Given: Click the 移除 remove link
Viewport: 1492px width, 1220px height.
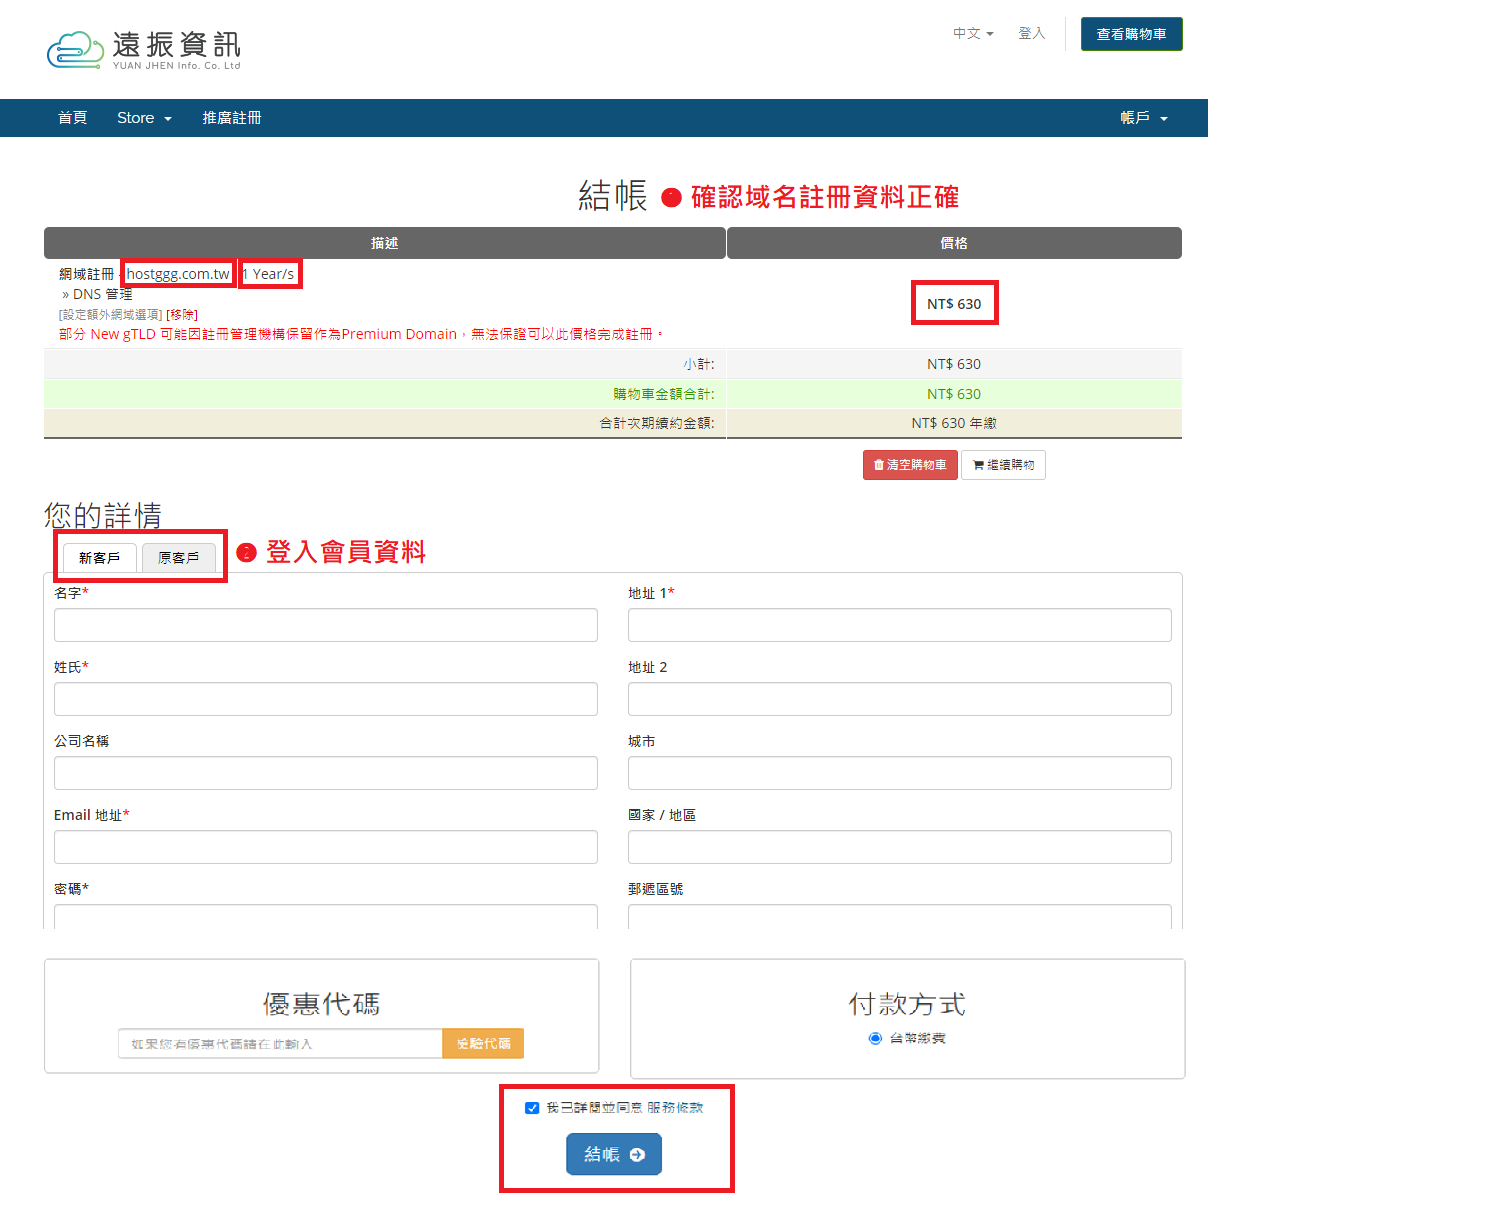Looking at the screenshot, I should point(182,315).
